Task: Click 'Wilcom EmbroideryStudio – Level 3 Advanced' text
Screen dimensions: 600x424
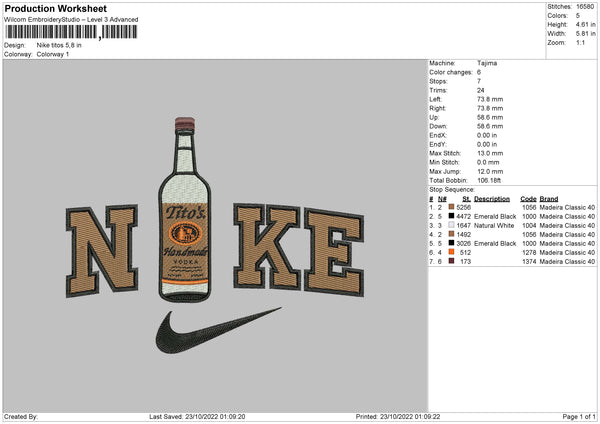Action: 71,20
